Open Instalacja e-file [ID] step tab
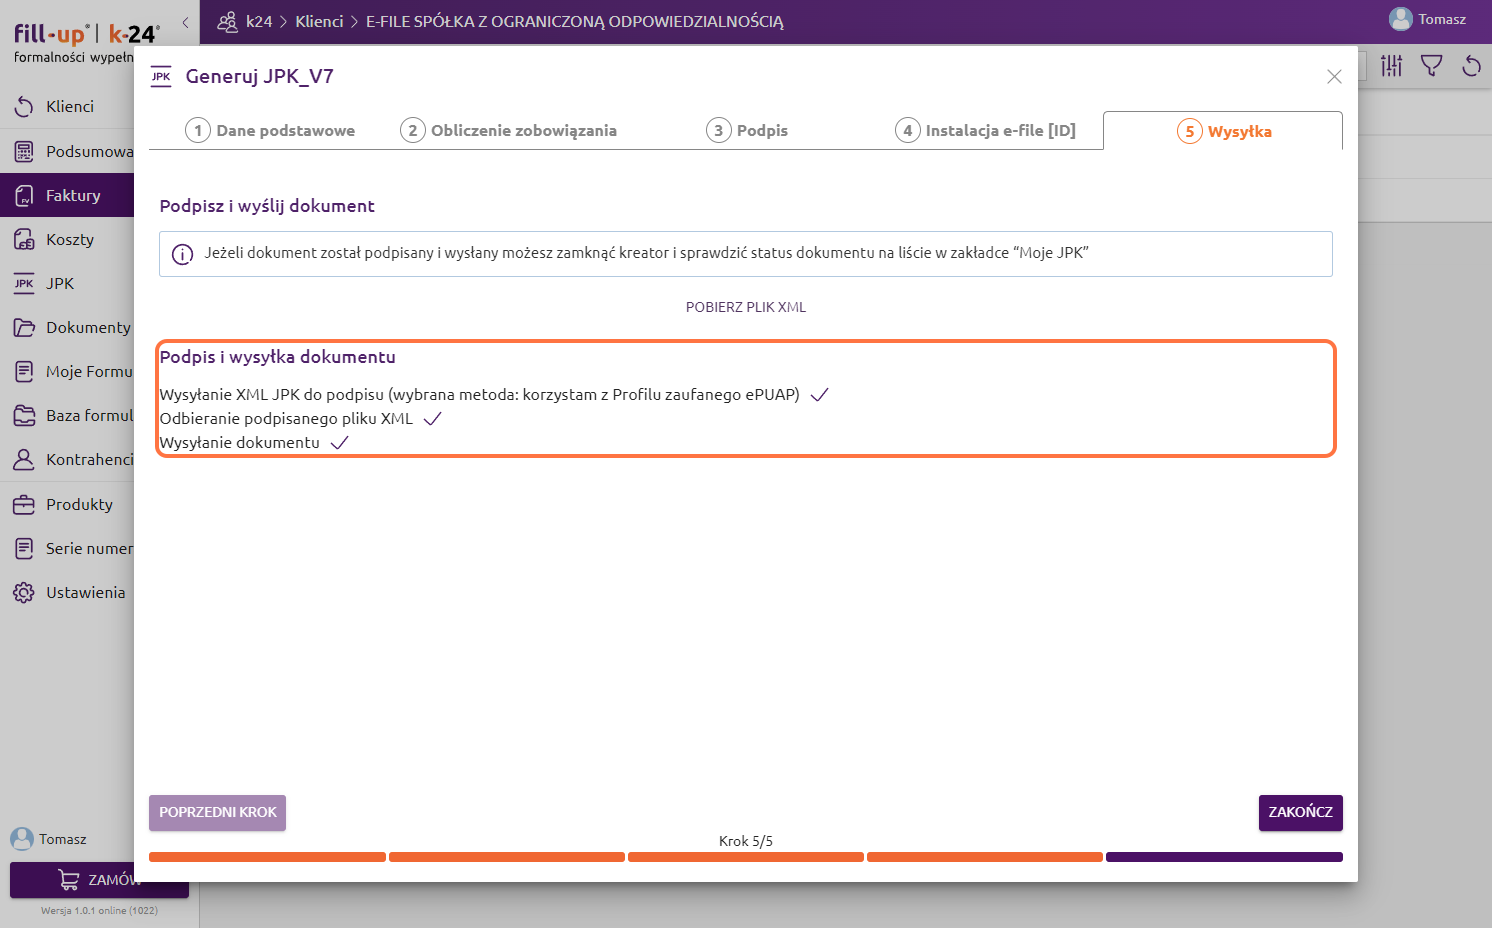Image resolution: width=1492 pixels, height=928 pixels. pyautogui.click(x=985, y=131)
